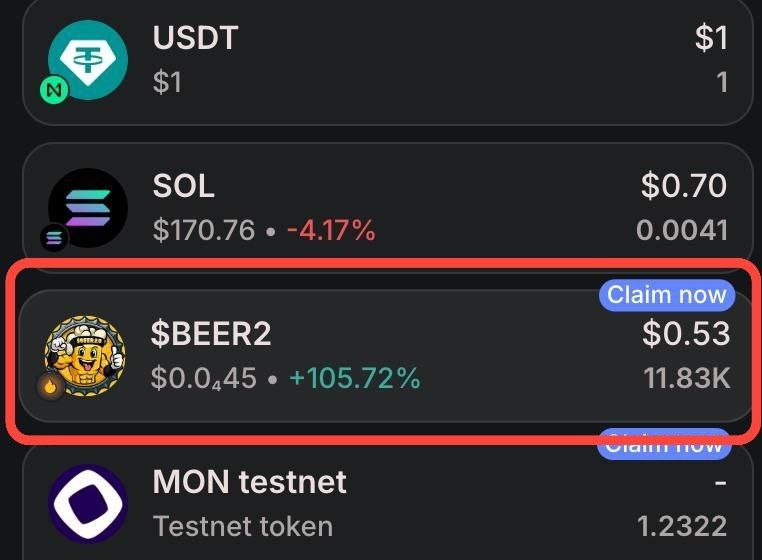This screenshot has width=762, height=560.
Task: Open the USDT token name
Action: click(x=195, y=38)
